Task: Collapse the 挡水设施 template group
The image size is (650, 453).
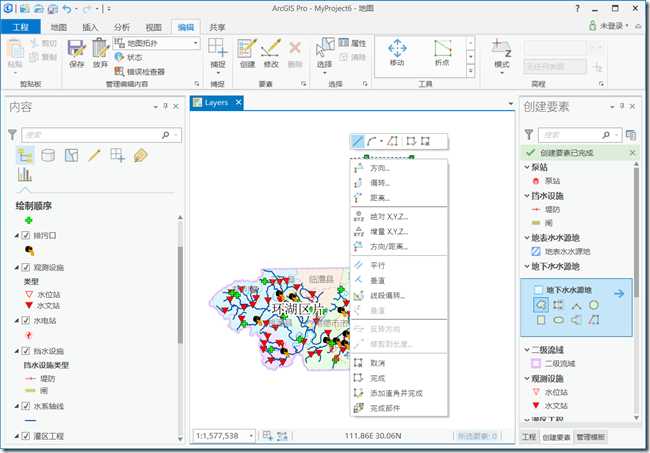Action: pos(526,196)
